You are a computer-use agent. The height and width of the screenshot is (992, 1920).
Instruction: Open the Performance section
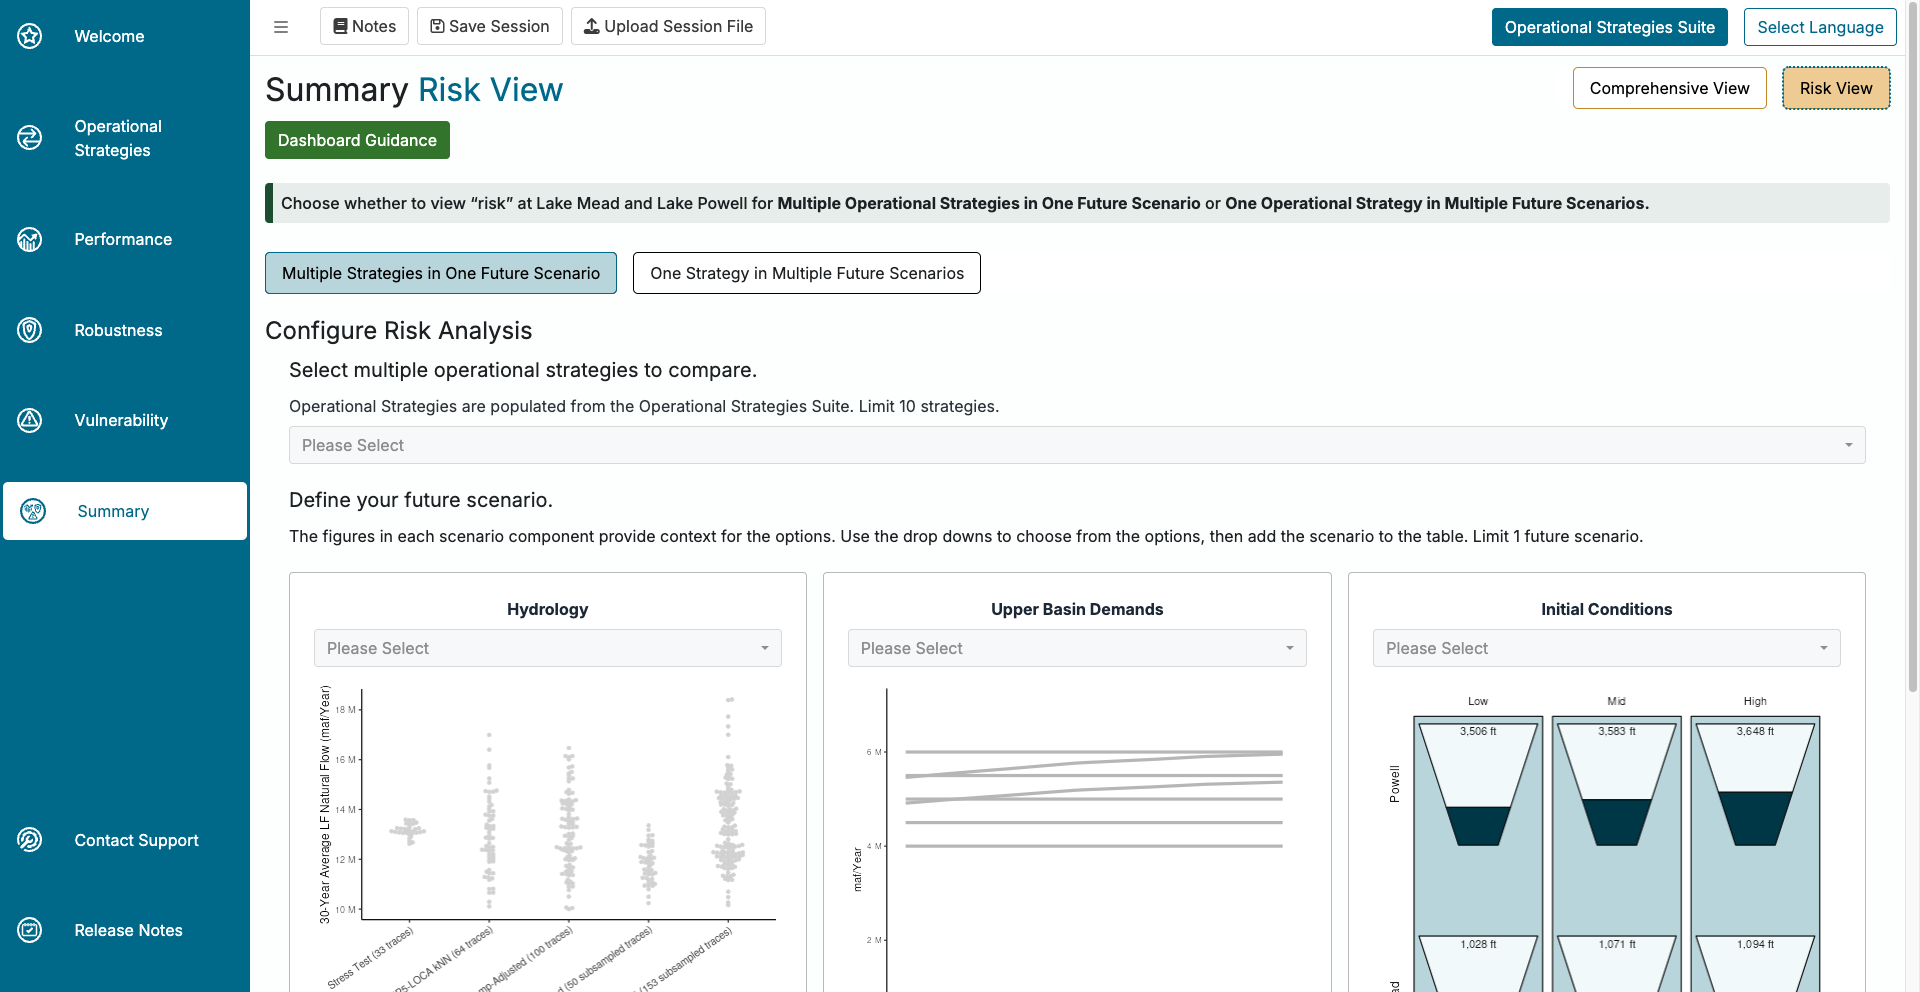point(125,239)
